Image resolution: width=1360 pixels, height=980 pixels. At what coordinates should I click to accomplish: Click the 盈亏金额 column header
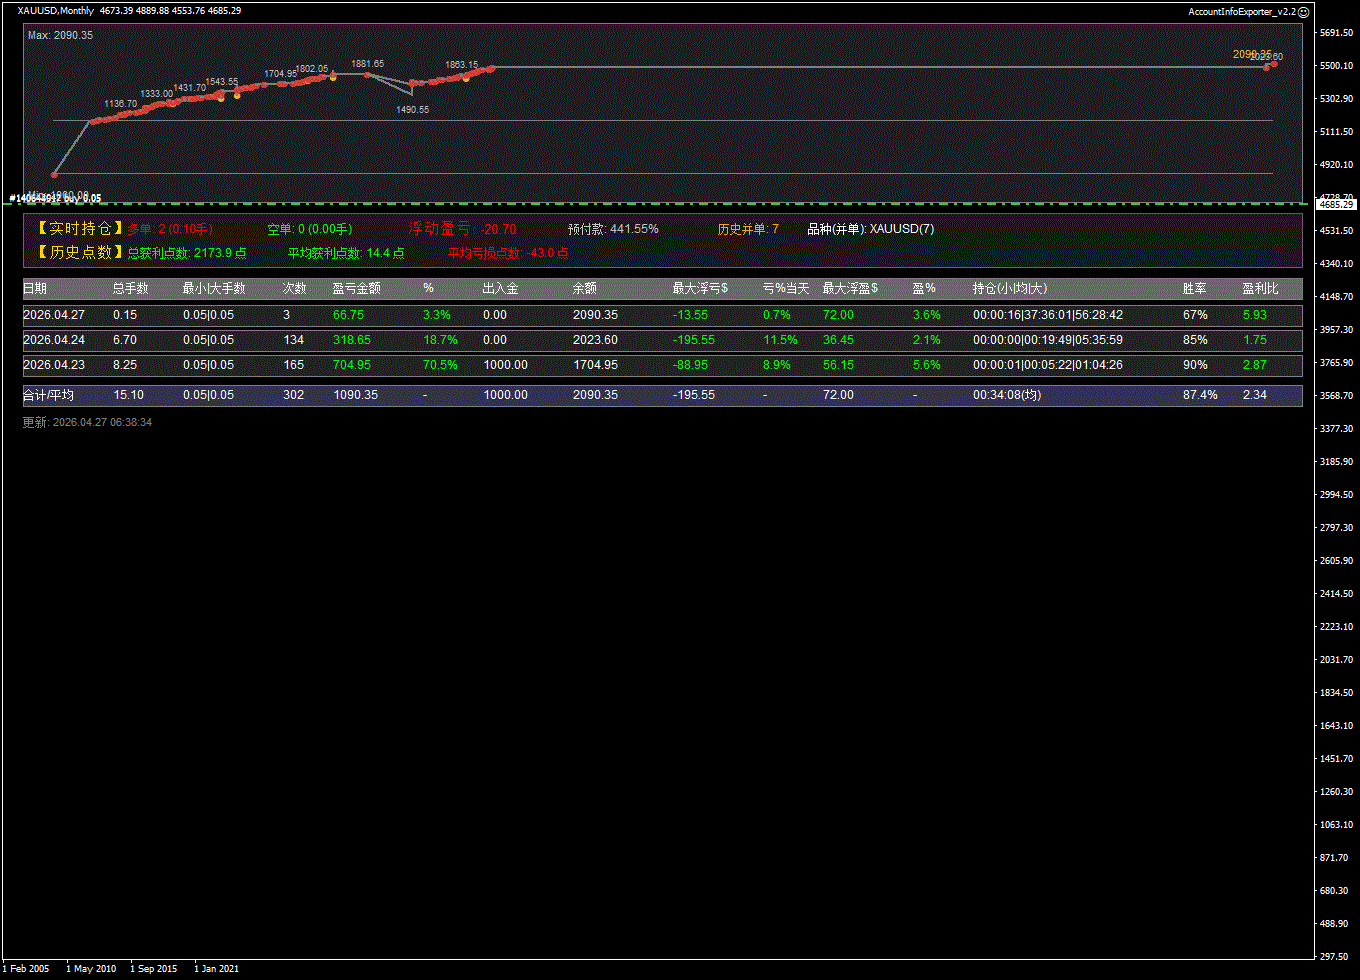[356, 289]
